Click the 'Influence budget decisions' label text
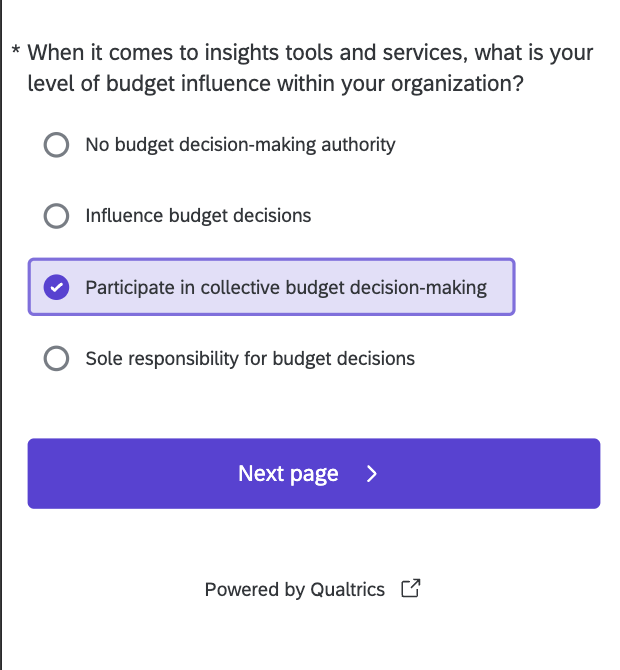620x670 pixels. tap(198, 216)
